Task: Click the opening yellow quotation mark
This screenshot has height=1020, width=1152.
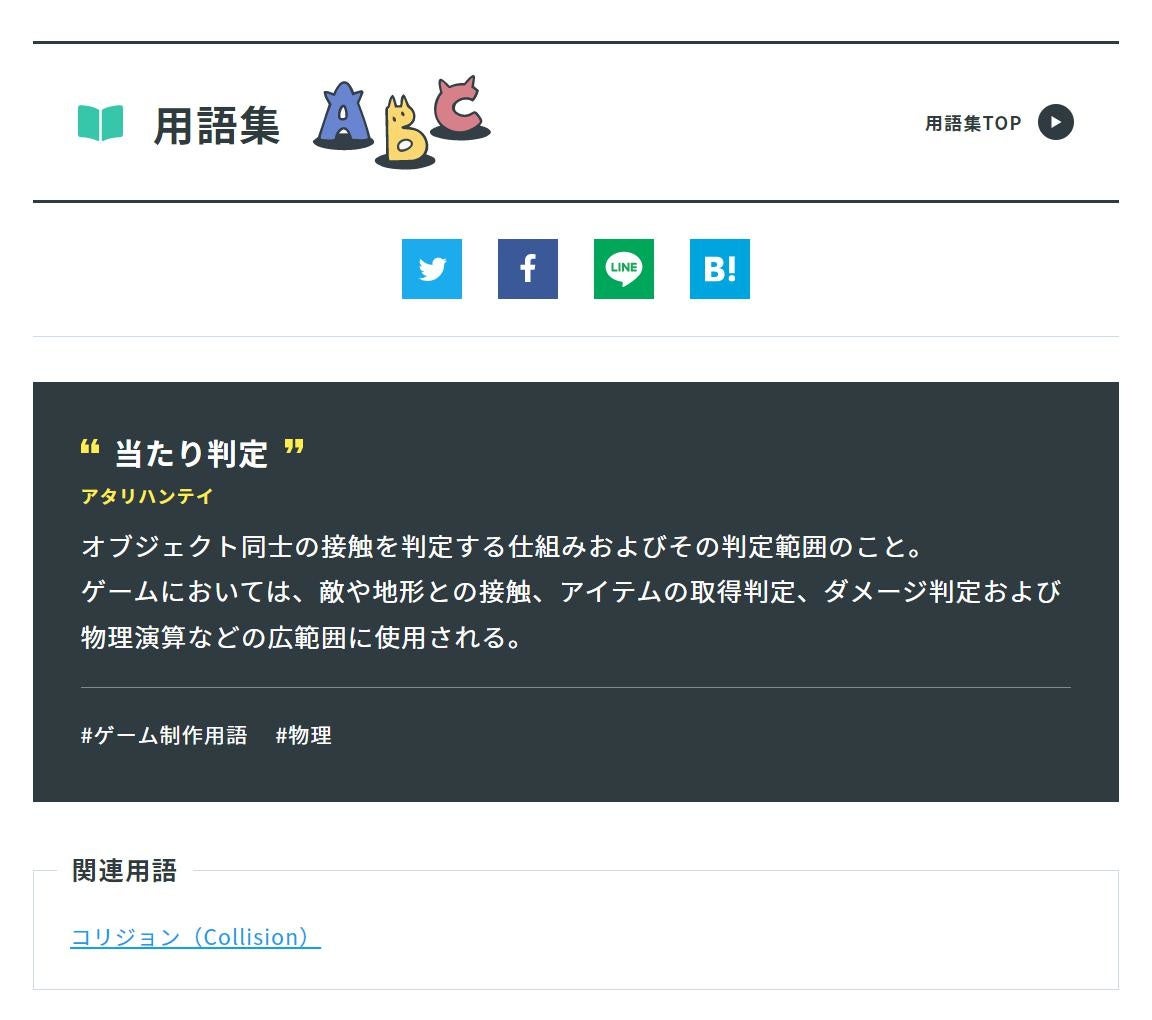Action: [x=90, y=446]
